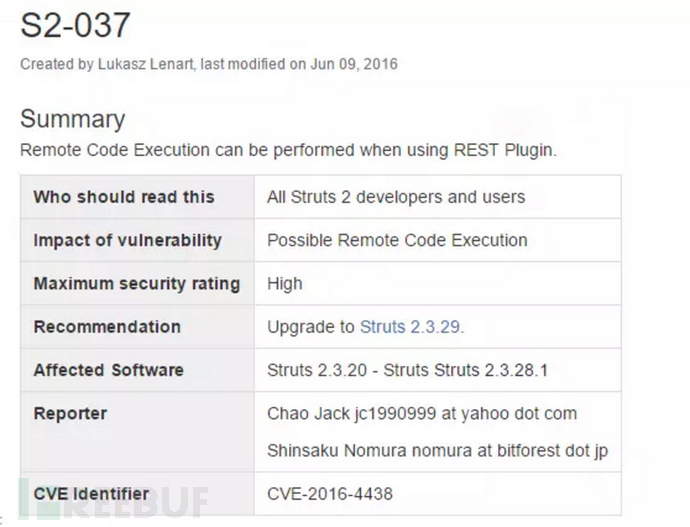The image size is (690, 527).
Task: Click the S2-037 page title
Action: (x=75, y=27)
